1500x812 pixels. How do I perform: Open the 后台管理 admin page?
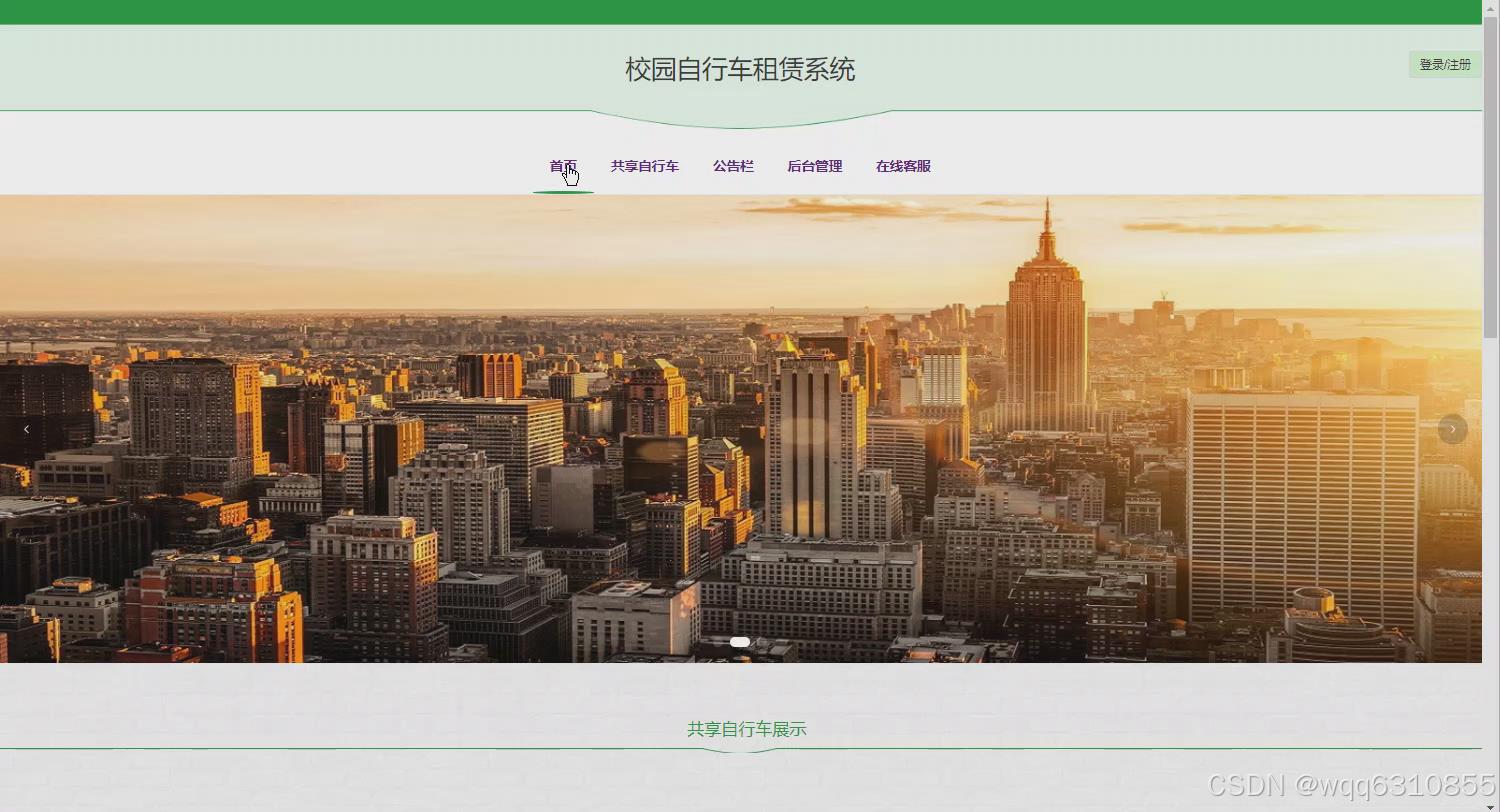tap(814, 166)
